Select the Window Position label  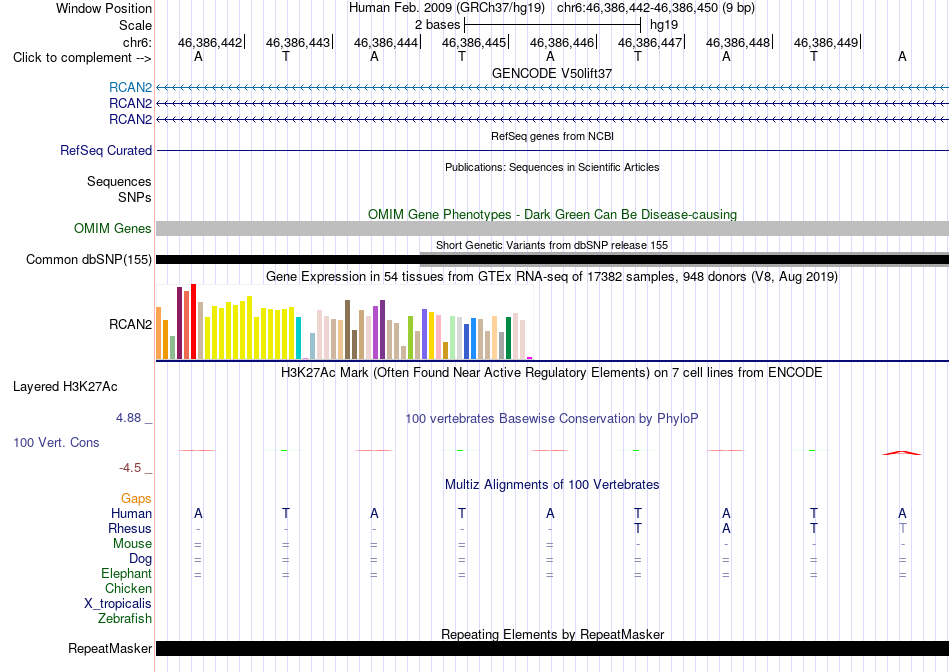(104, 8)
